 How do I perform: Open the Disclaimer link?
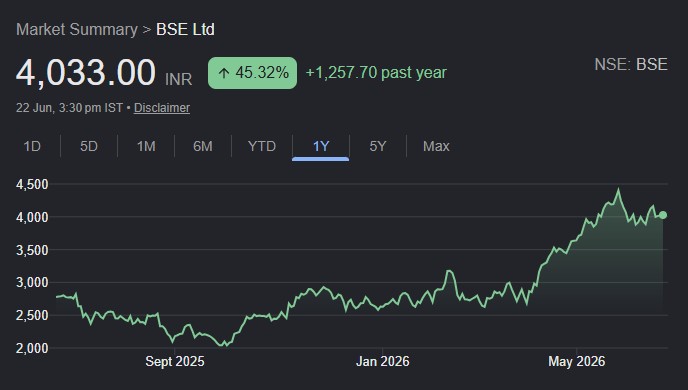pos(162,108)
